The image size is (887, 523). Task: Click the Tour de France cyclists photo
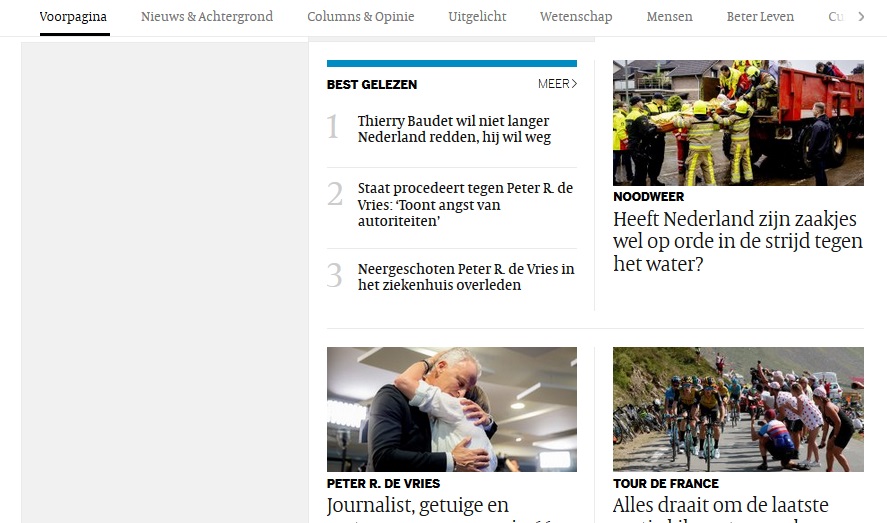(x=738, y=409)
